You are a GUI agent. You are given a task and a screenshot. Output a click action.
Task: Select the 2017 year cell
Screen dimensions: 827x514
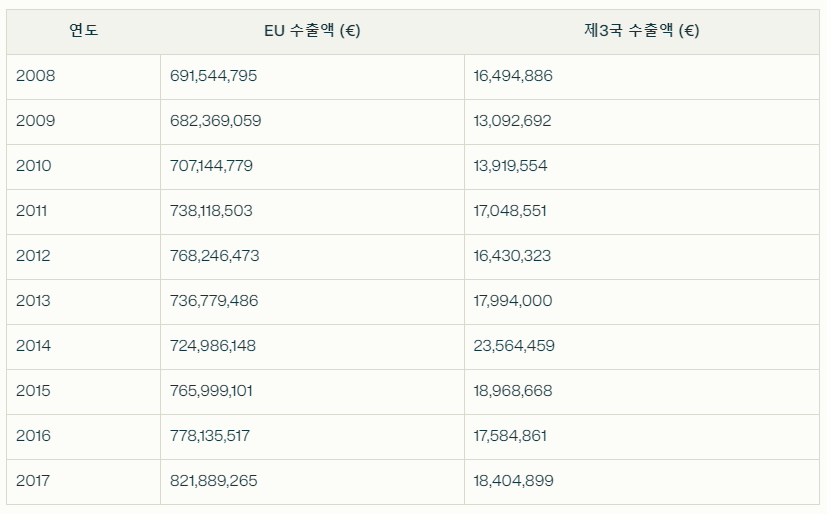tap(83, 481)
